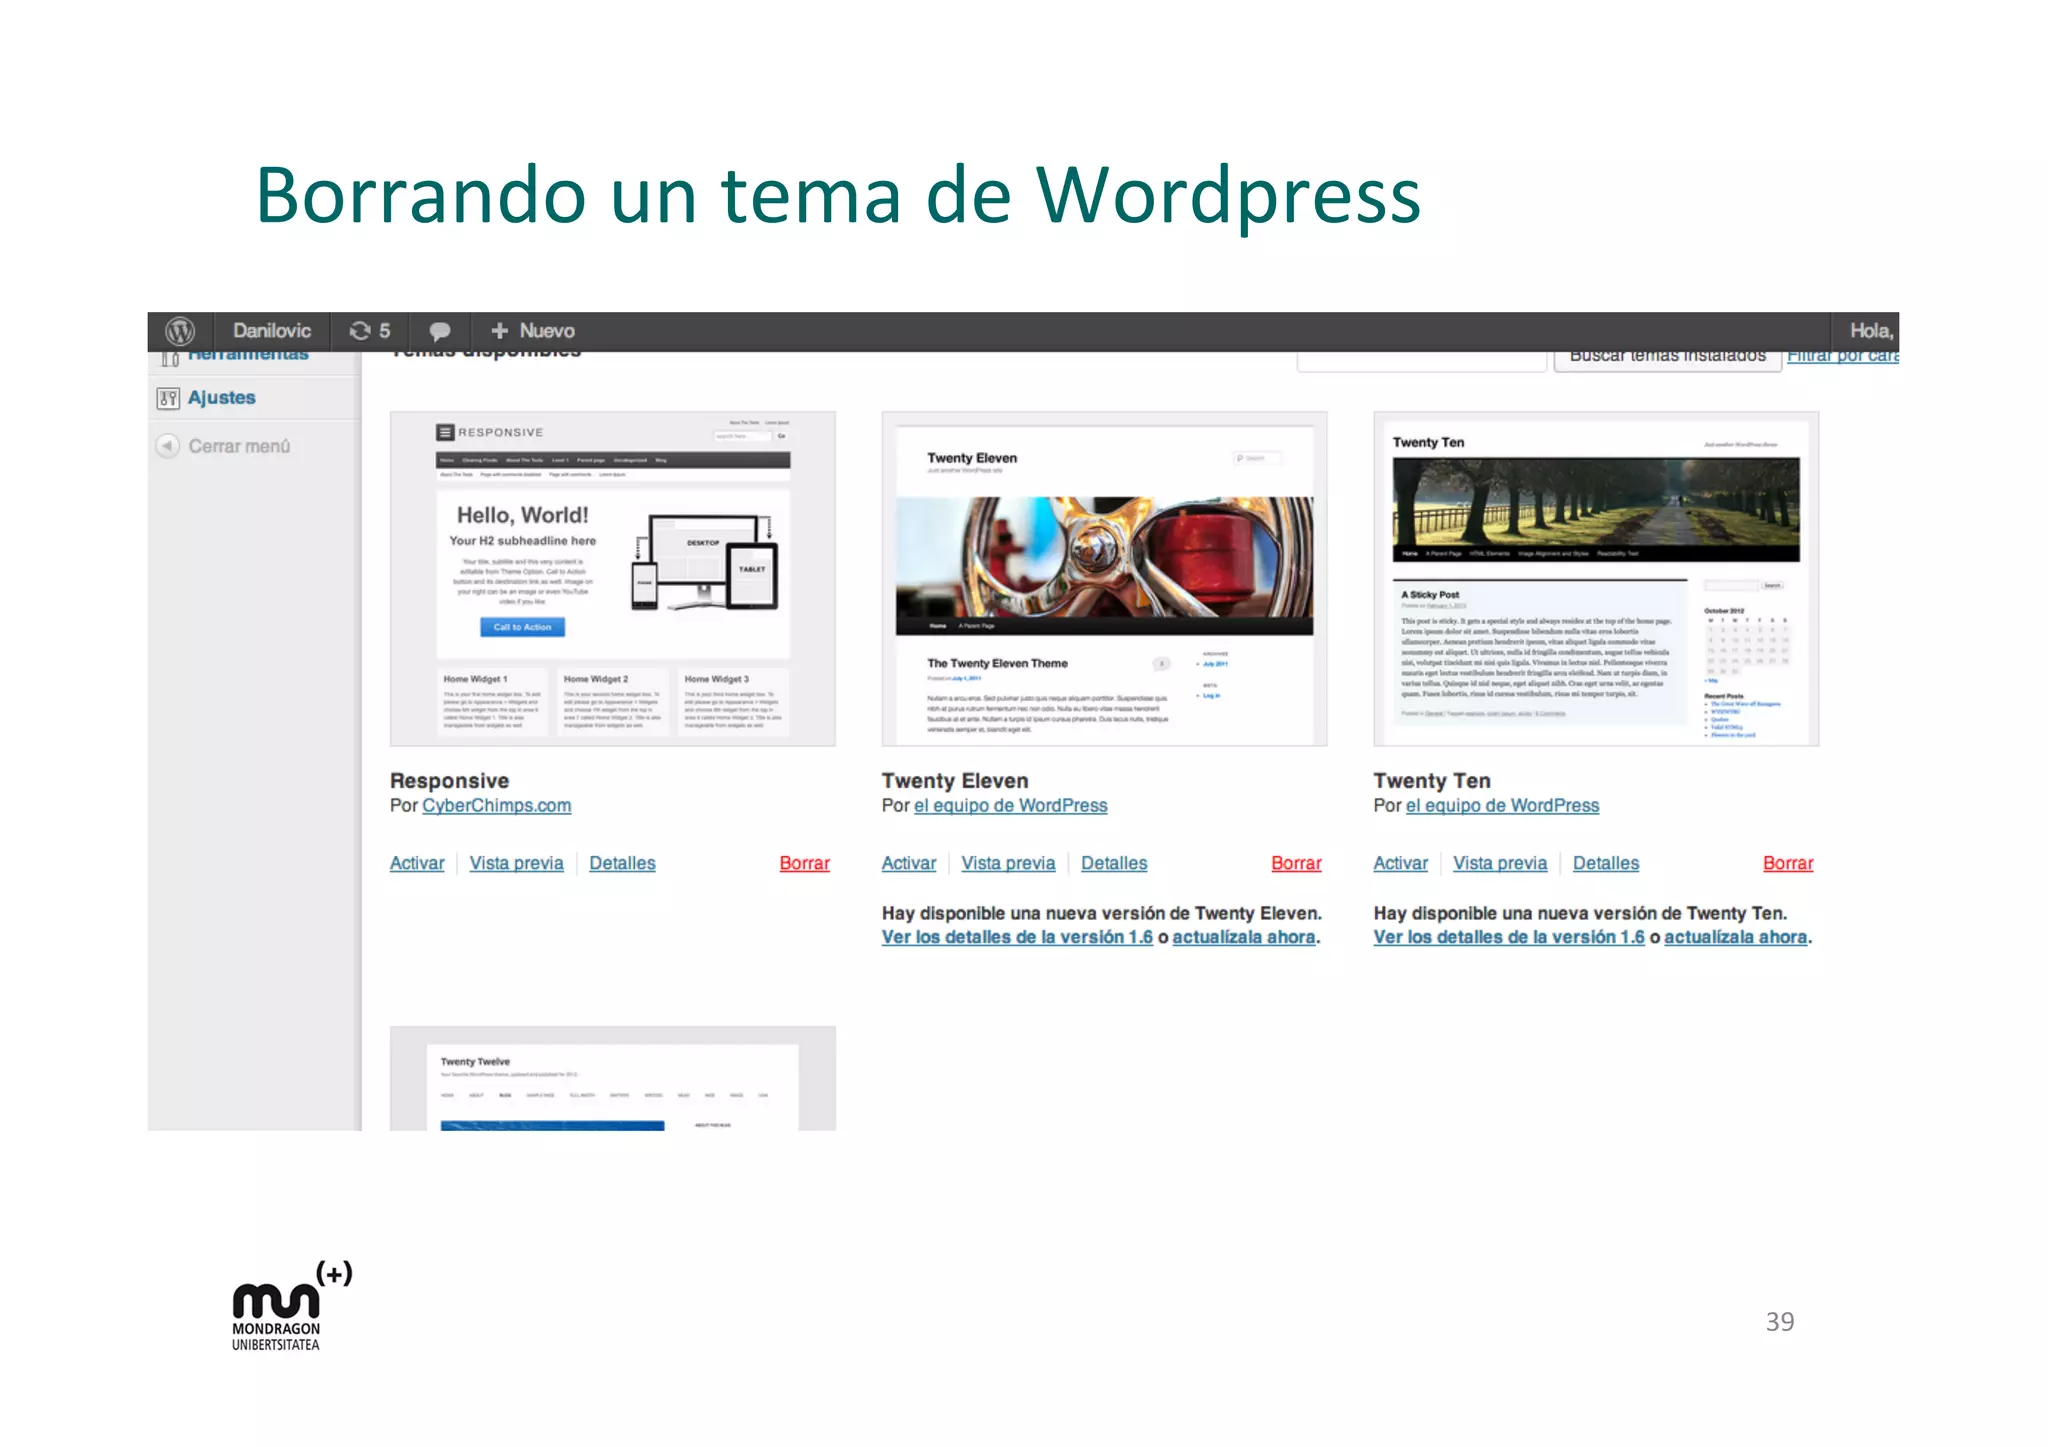Open the Twenty Eleven theme thumbnail
The height and width of the screenshot is (1447, 2048).
click(1104, 579)
